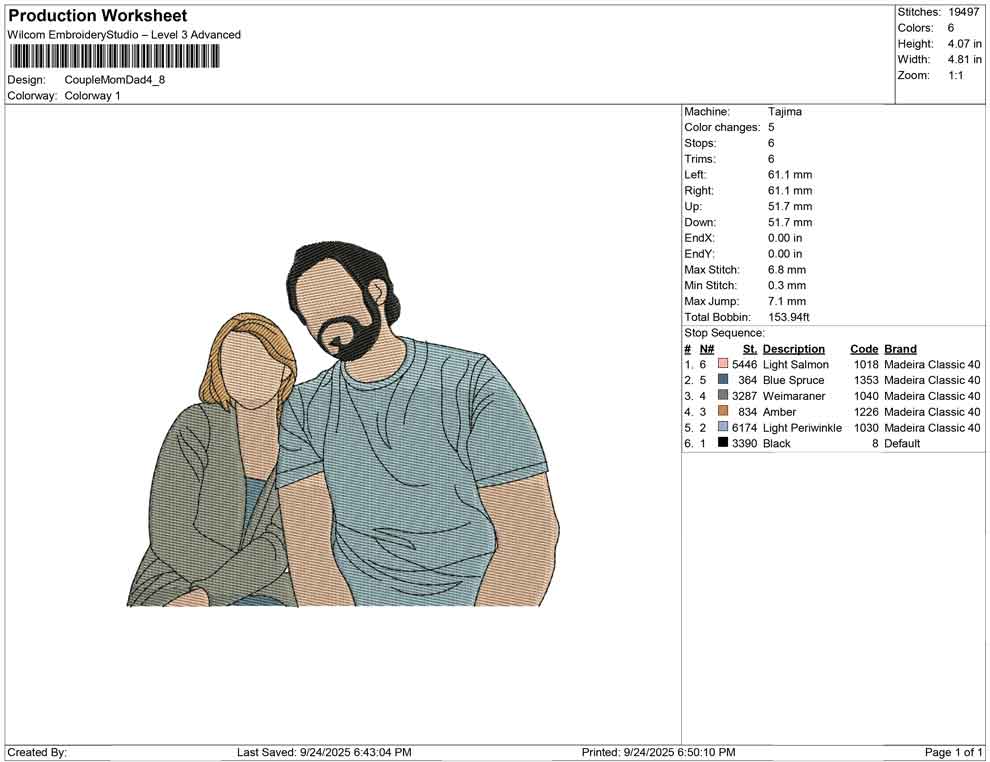
Task: Click the 'Page 1 of 1' footer text
Action: click(x=953, y=752)
